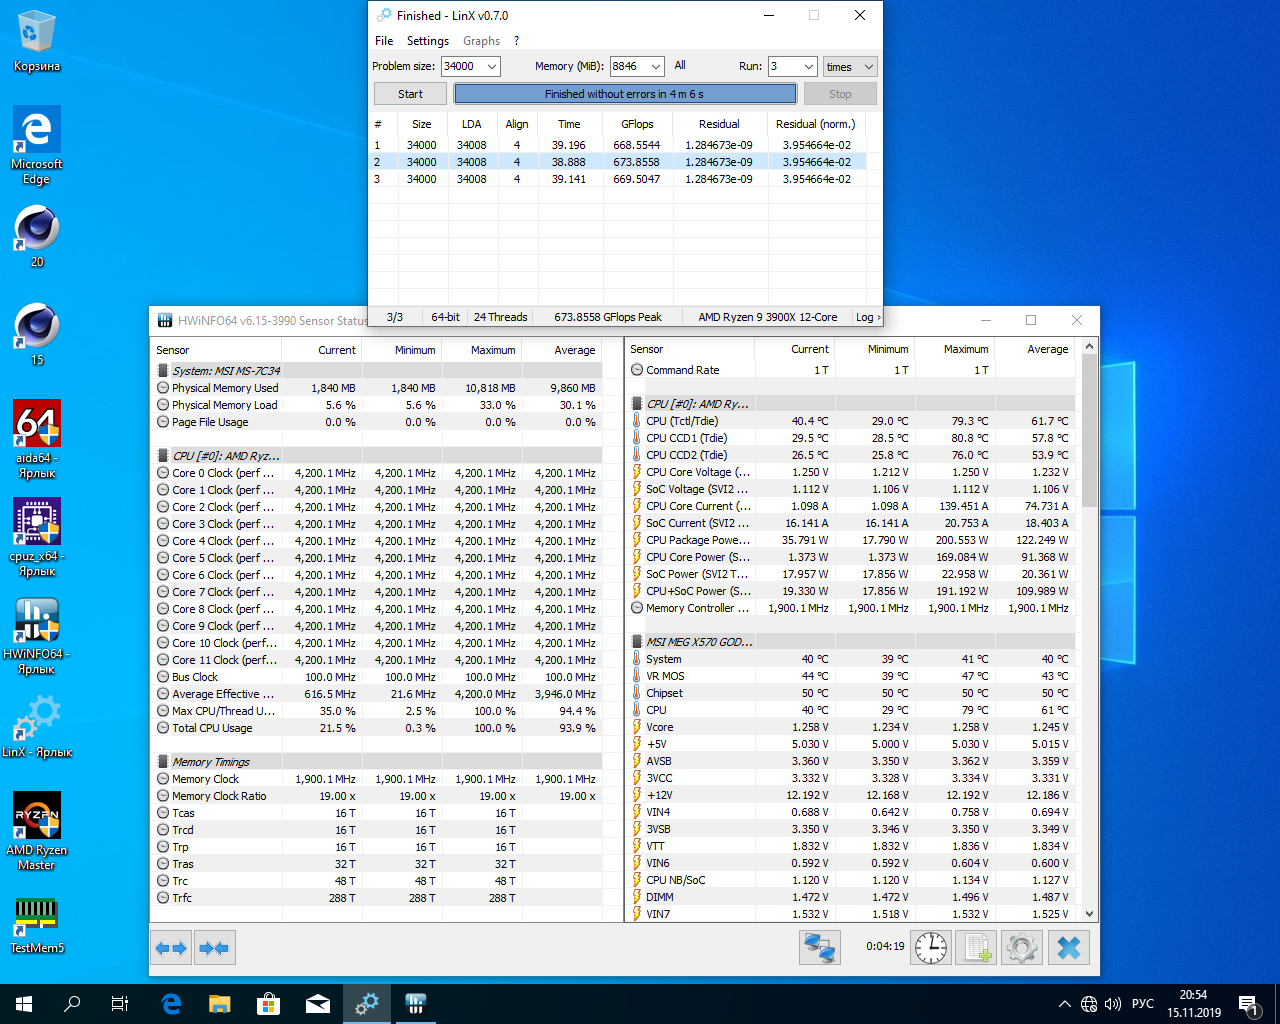Open HWiNFO remote network monitoring icon

pyautogui.click(x=820, y=948)
